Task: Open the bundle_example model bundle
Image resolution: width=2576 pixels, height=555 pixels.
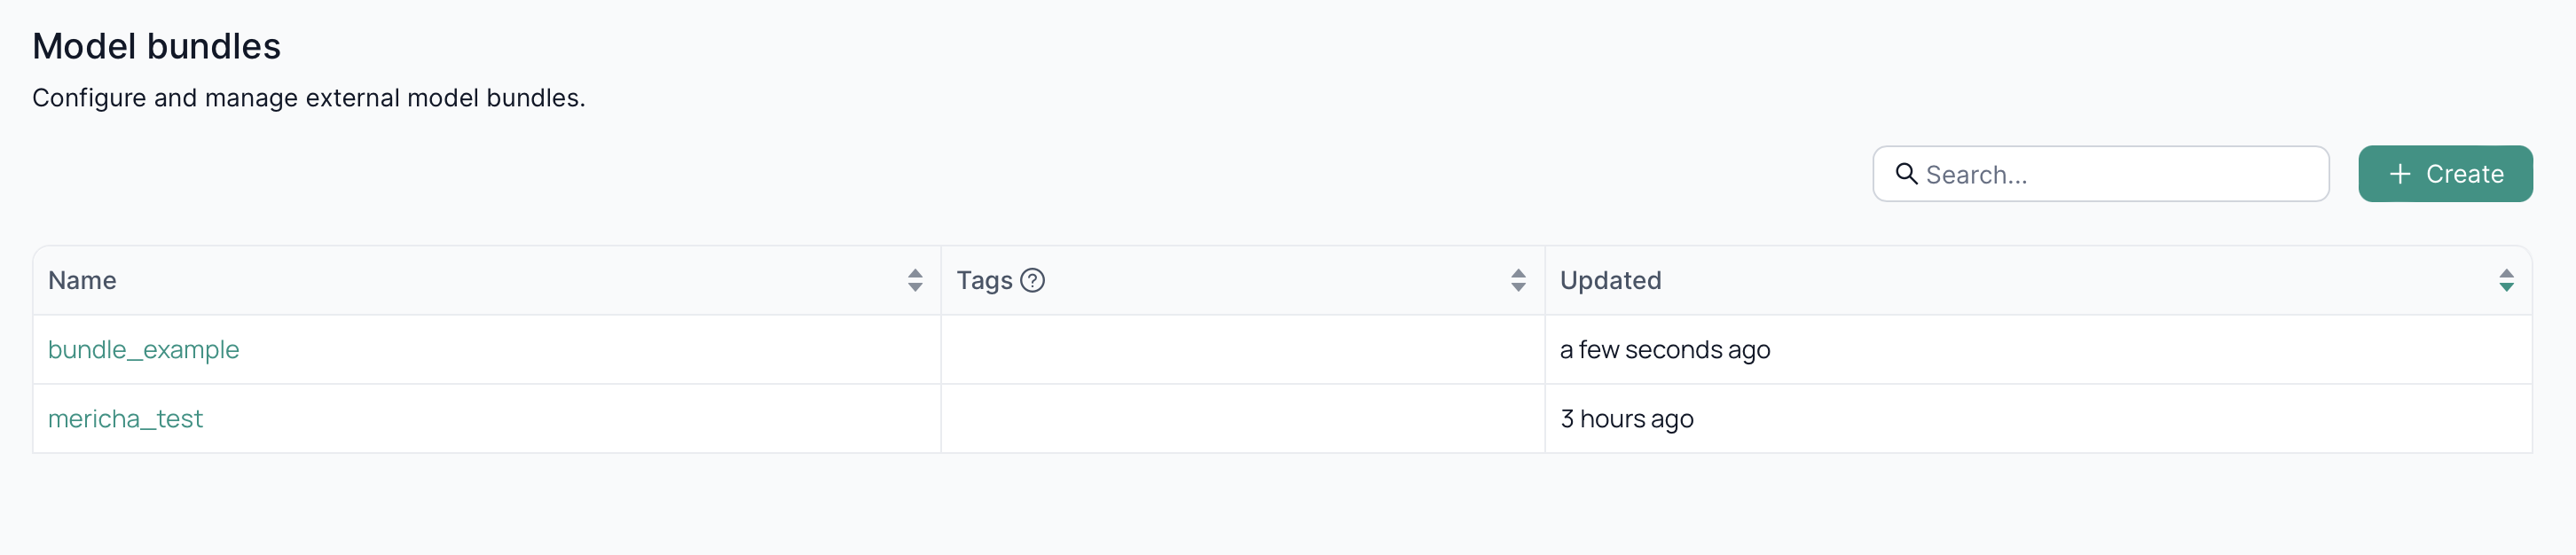Action: [143, 350]
